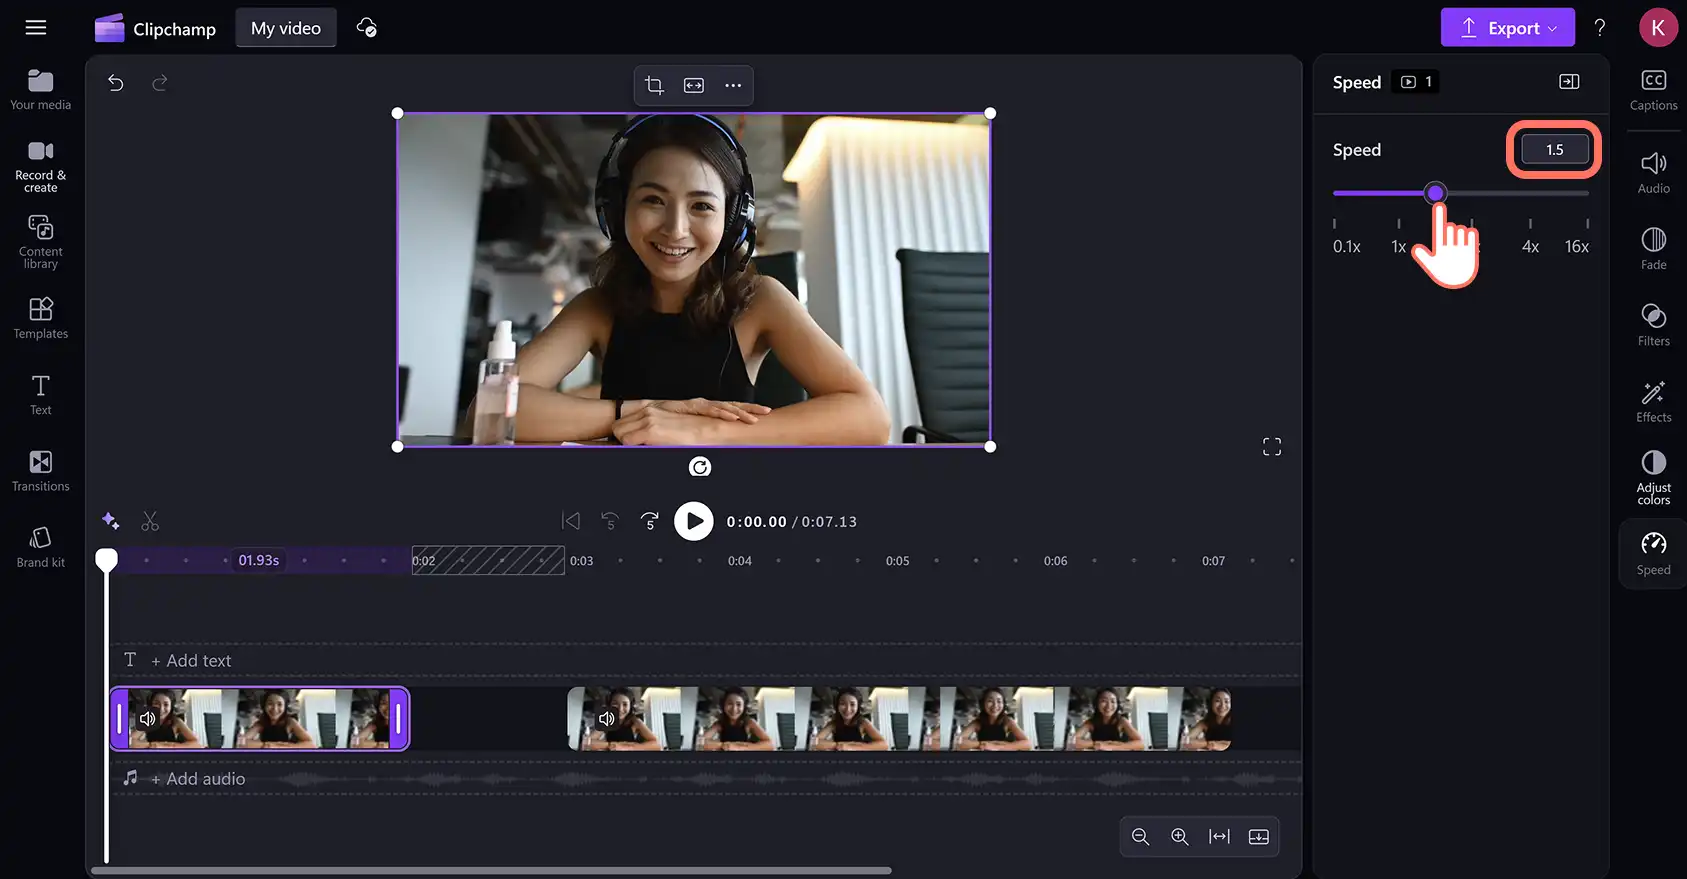Toggle fullscreen preview mode
1687x879 pixels.
pos(1271,447)
